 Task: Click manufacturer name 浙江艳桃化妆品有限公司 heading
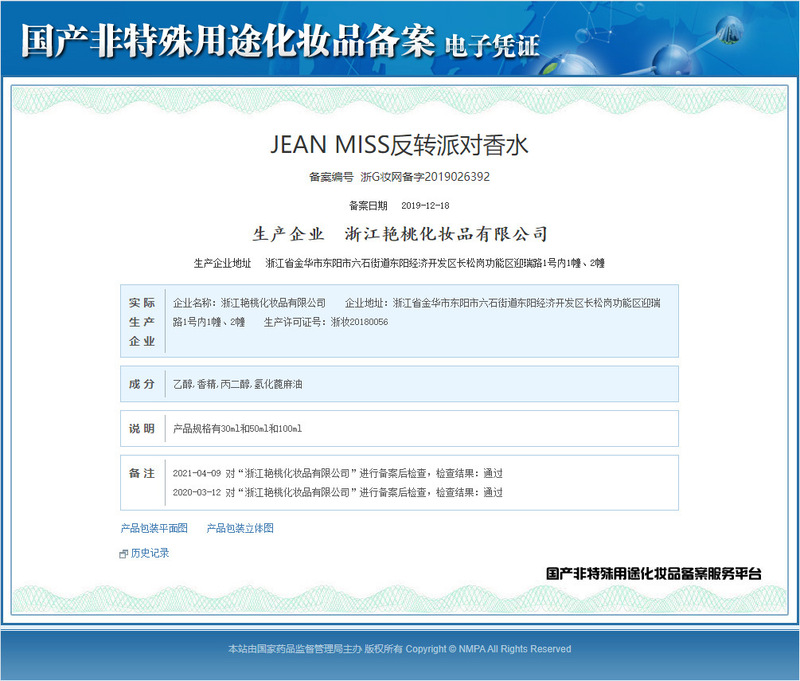click(x=446, y=234)
